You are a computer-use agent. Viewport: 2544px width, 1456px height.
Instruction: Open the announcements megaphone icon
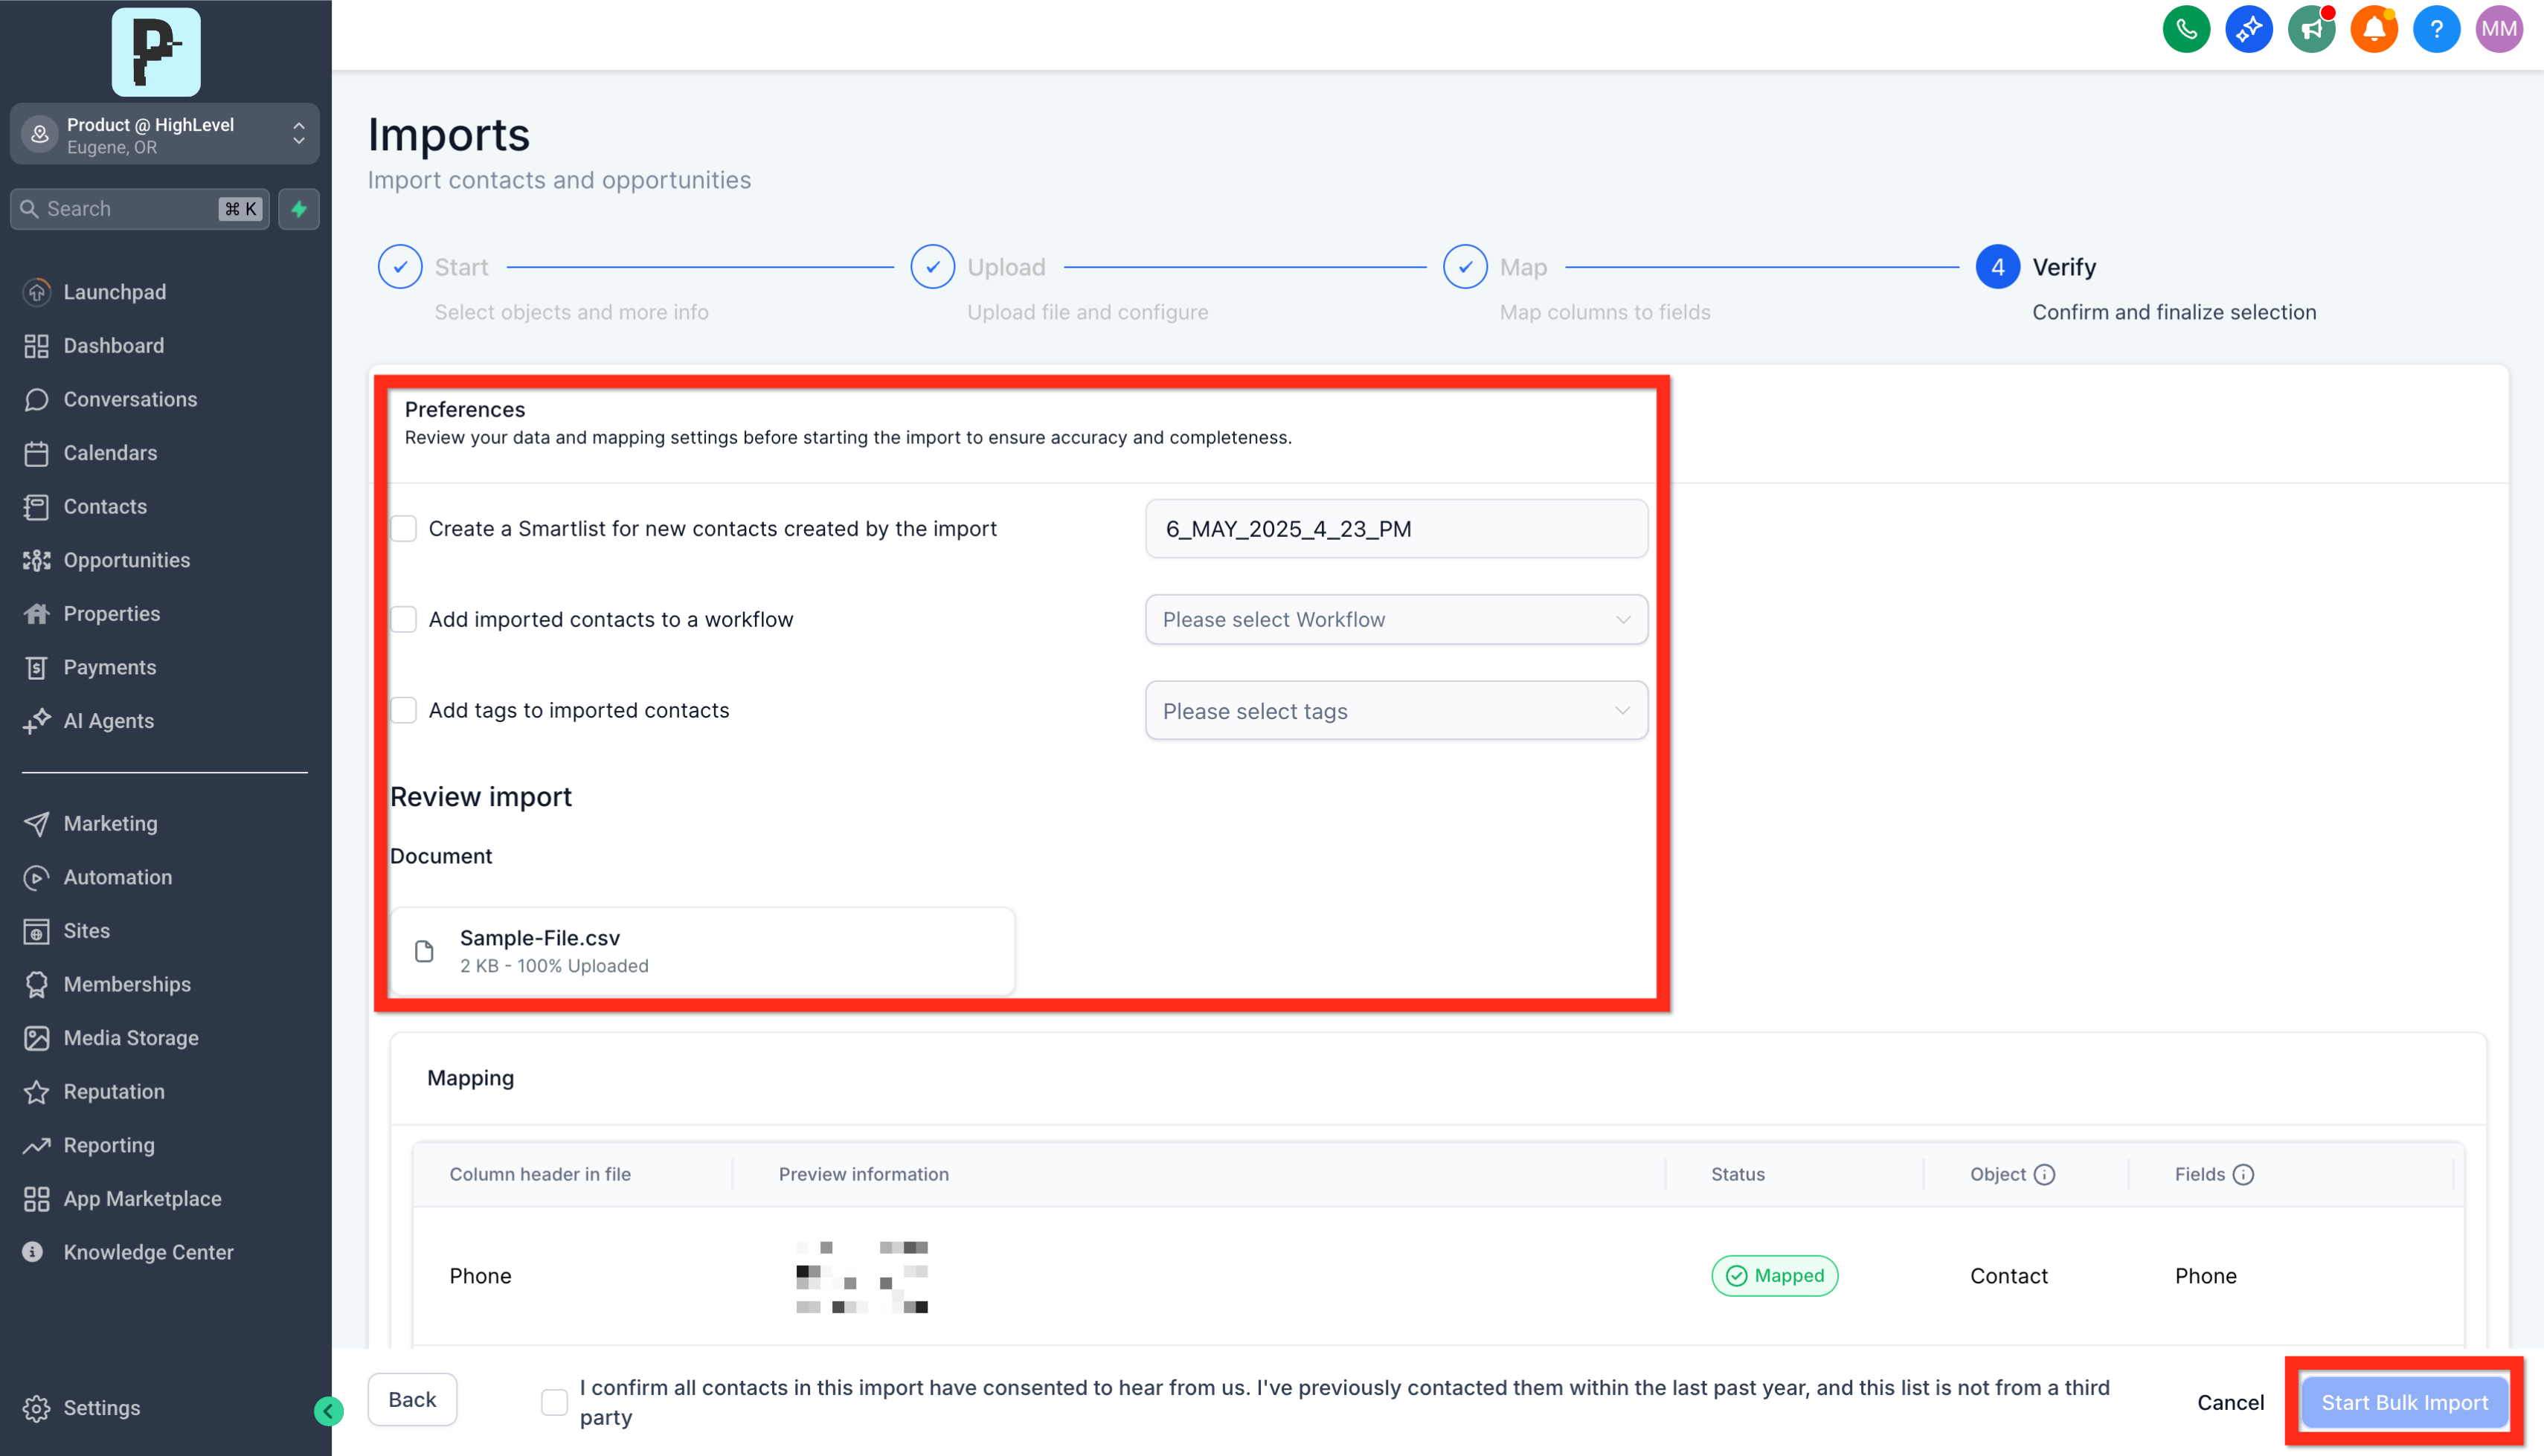(x=2311, y=29)
